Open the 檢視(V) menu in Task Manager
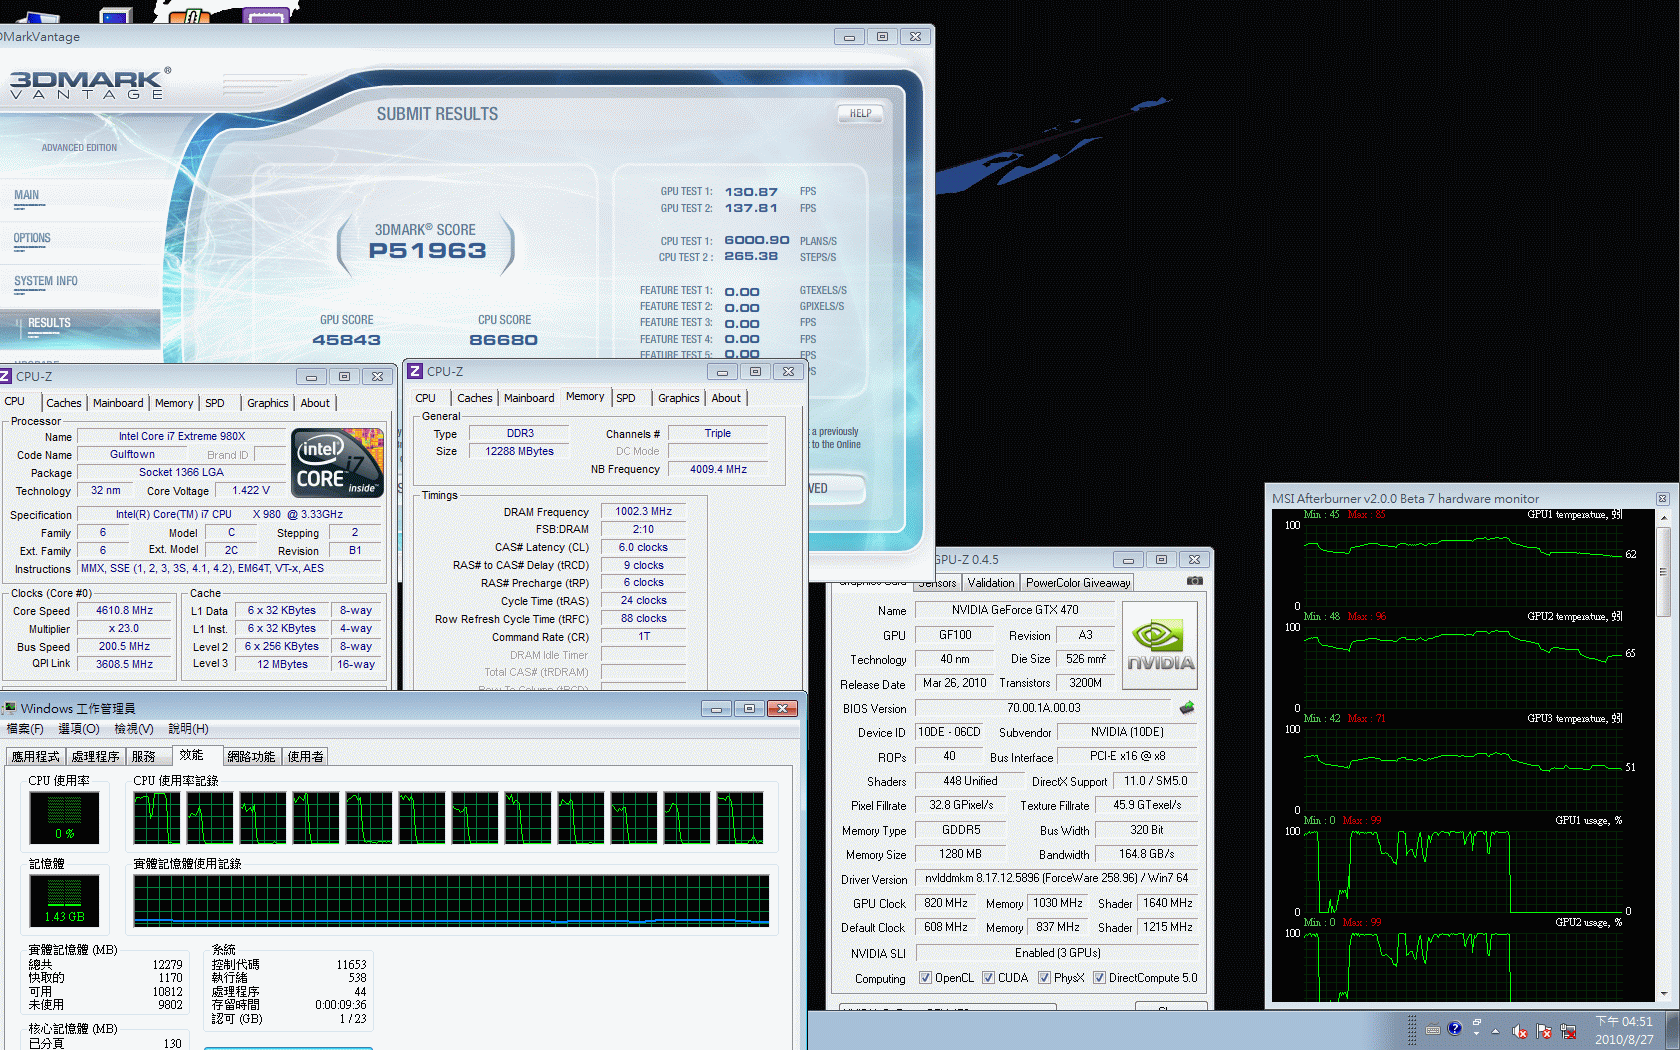Viewport: 1680px width, 1050px height. pyautogui.click(x=134, y=729)
